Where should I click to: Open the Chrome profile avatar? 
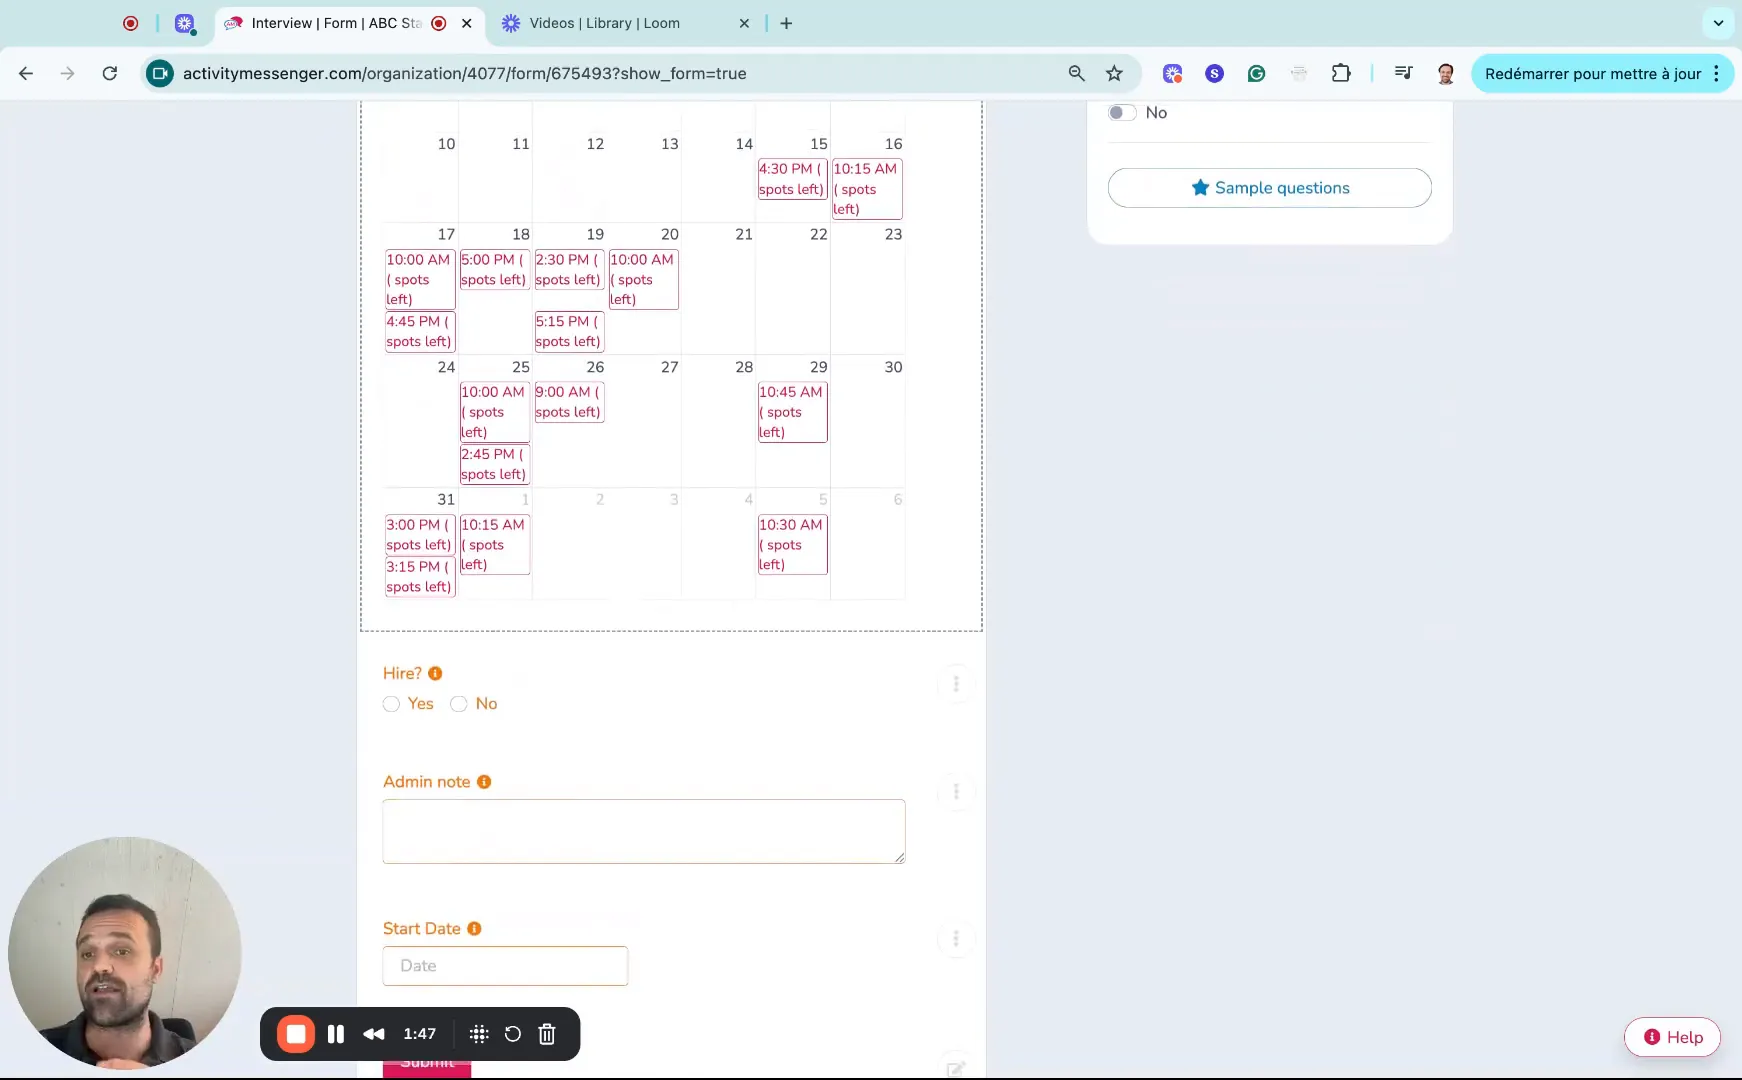click(1445, 73)
